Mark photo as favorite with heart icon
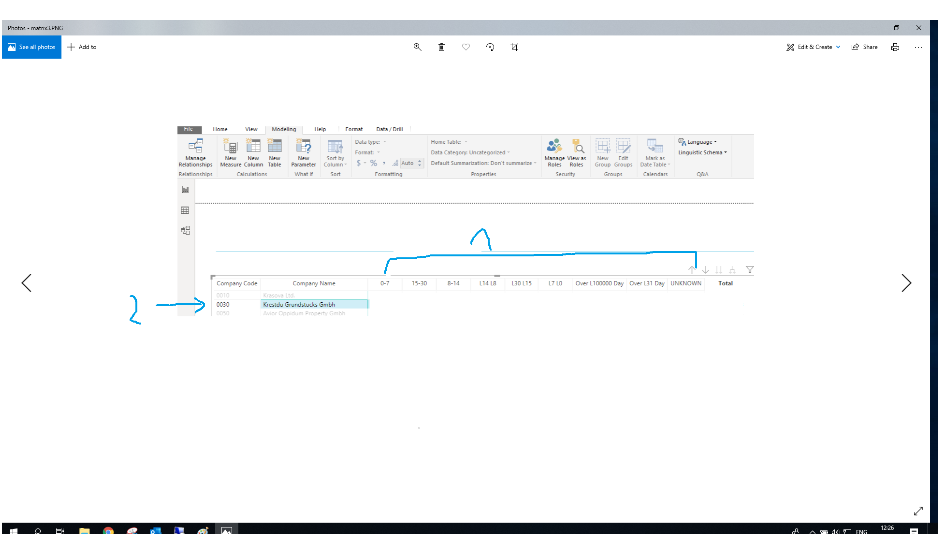 click(466, 47)
